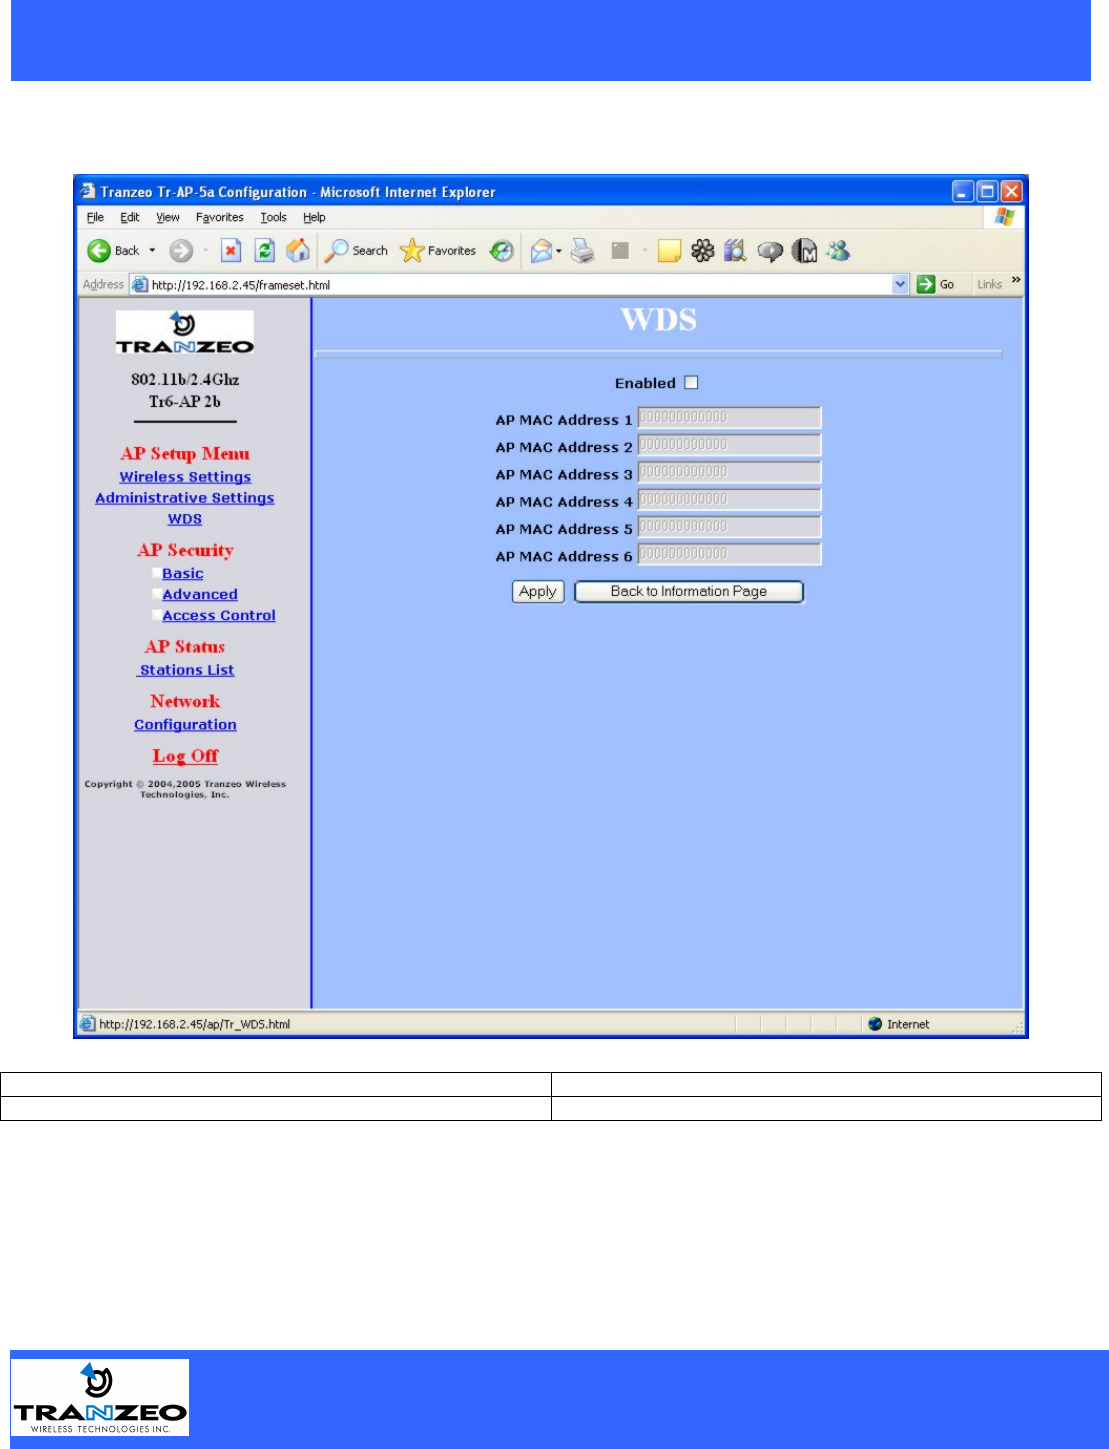Click the address bar URL field
This screenshot has width=1109, height=1449.
(519, 285)
